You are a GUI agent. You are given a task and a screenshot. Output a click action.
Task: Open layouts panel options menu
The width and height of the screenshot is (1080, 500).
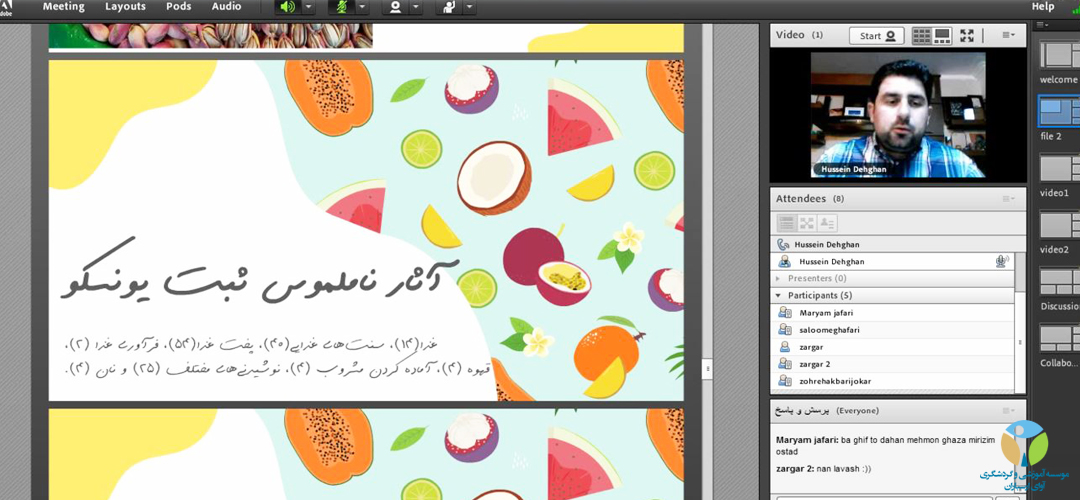pos(1042,25)
